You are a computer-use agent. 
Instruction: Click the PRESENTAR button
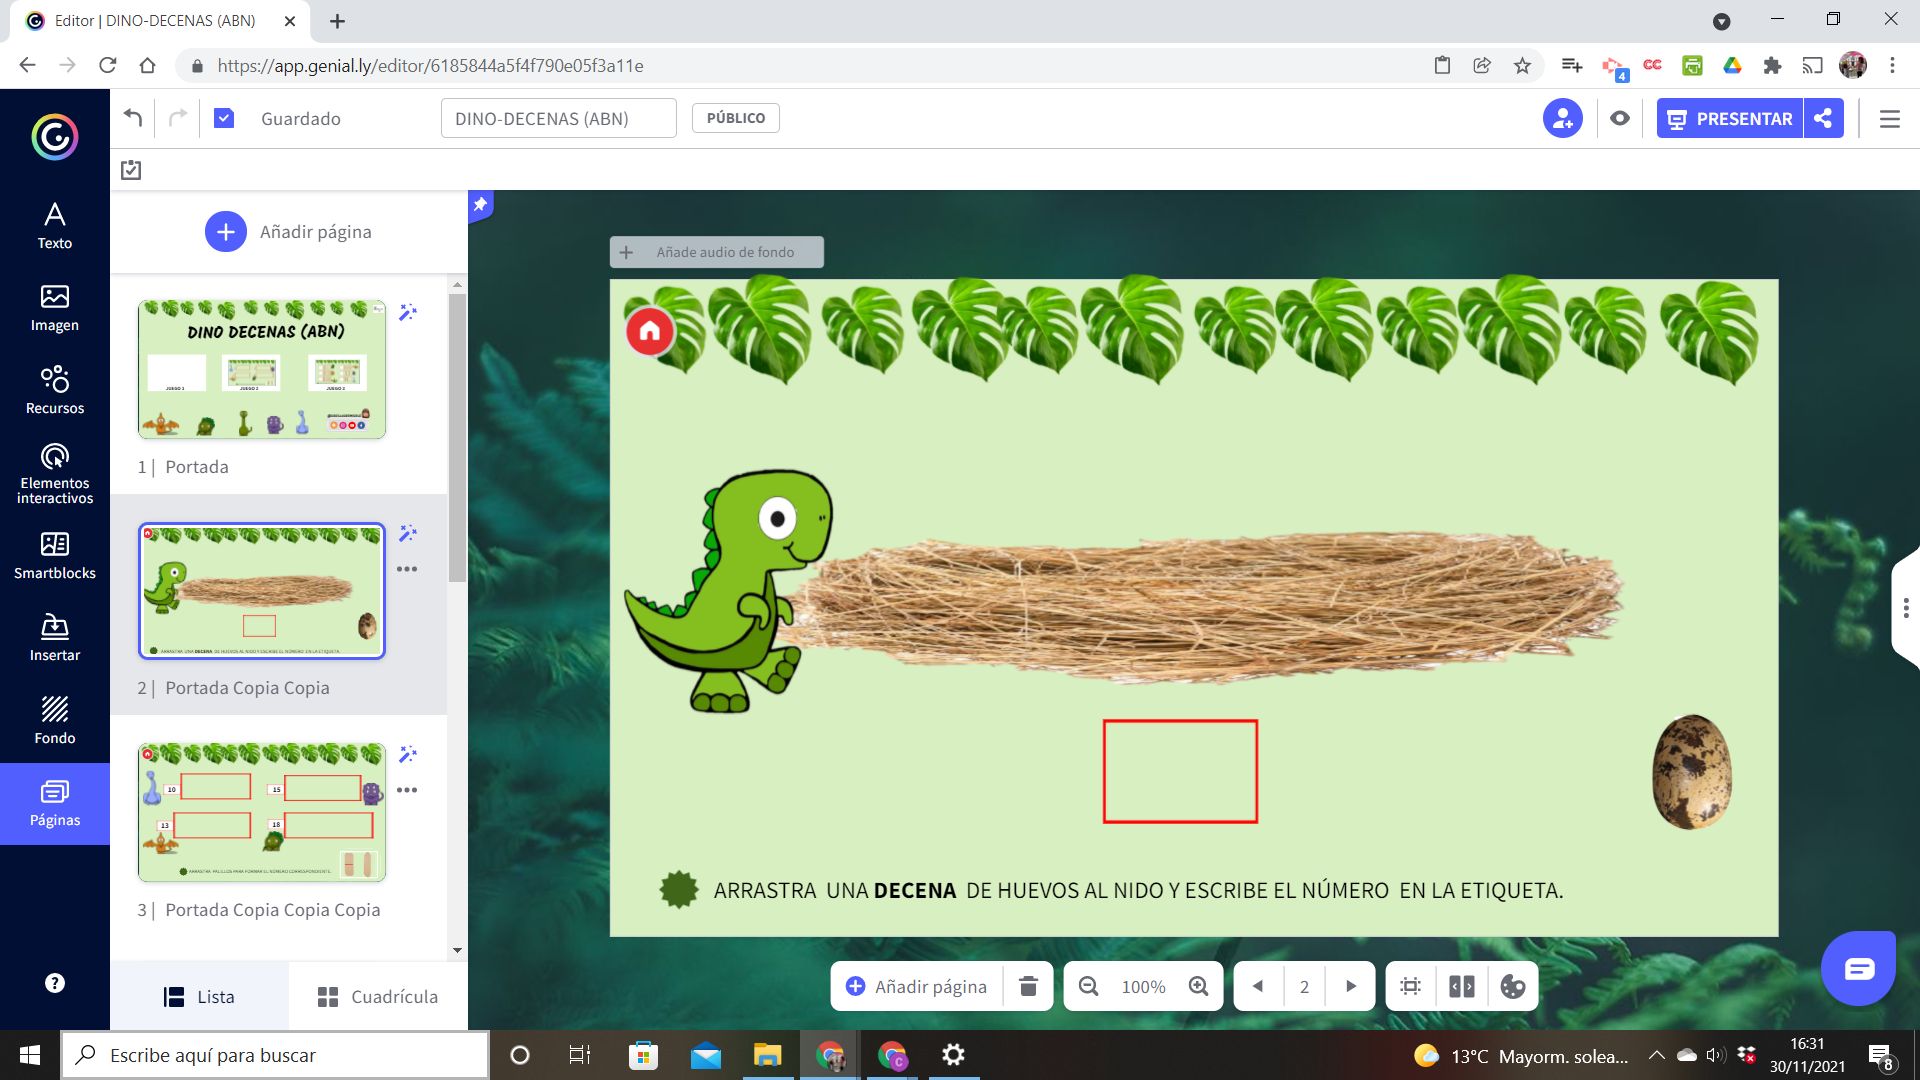(x=1730, y=118)
